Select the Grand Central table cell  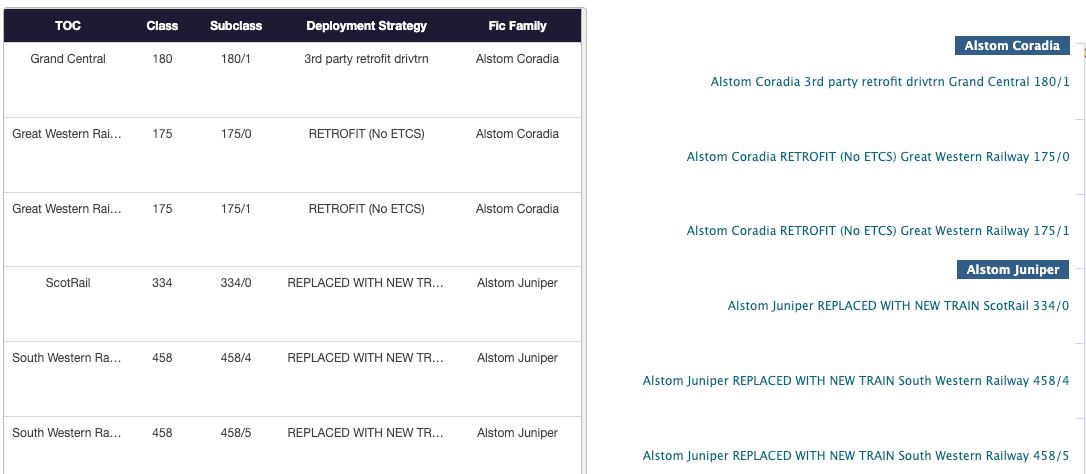tap(68, 59)
